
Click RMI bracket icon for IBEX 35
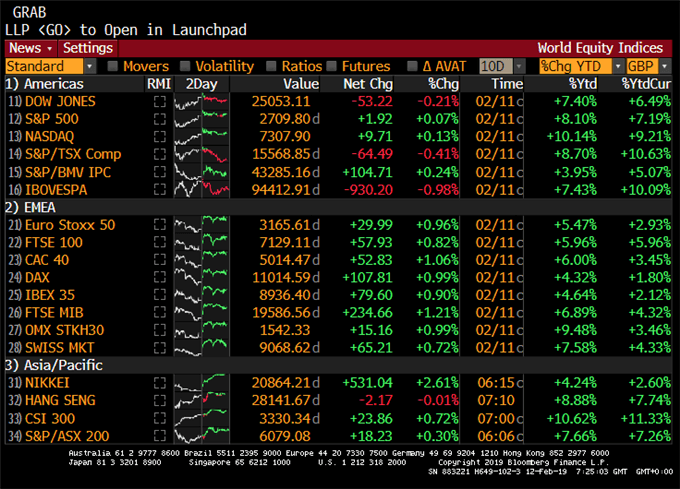(160, 295)
